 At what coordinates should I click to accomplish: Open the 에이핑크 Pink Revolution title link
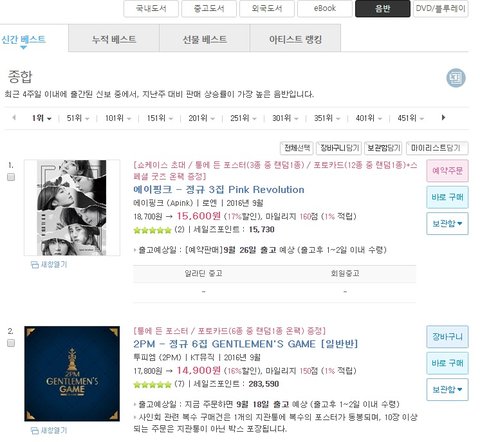click(219, 189)
